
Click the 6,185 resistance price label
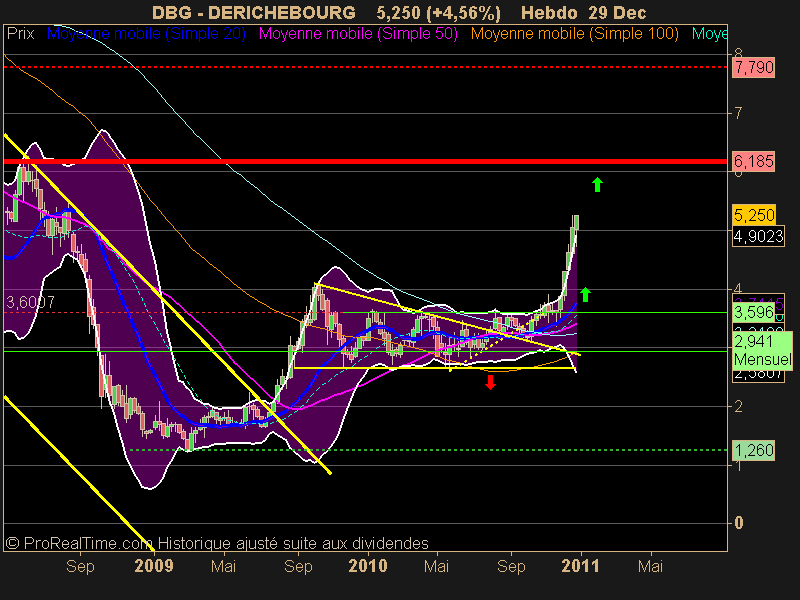point(754,161)
